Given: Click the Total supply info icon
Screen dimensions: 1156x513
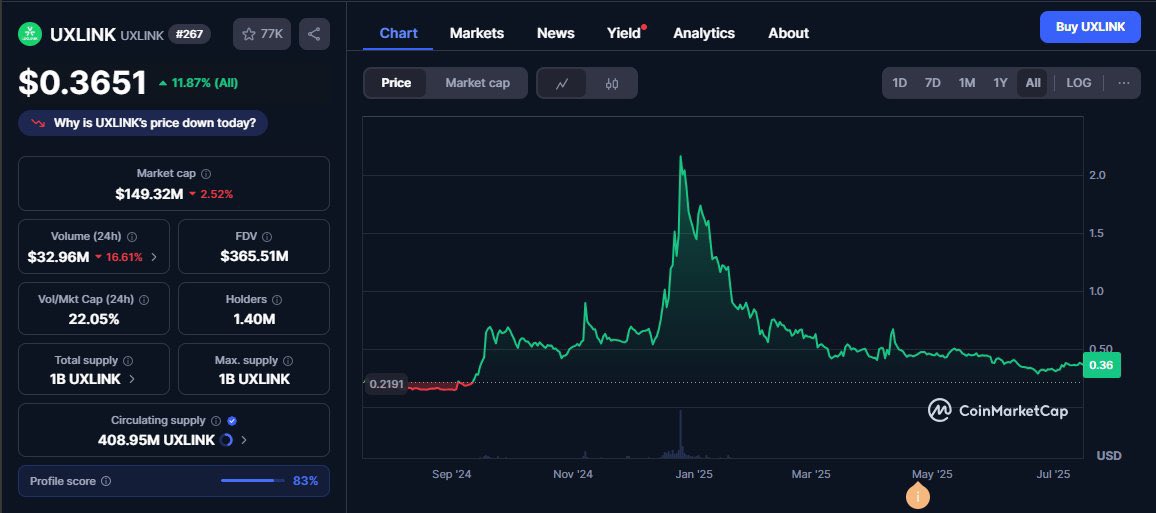Looking at the screenshot, I should coord(128,360).
